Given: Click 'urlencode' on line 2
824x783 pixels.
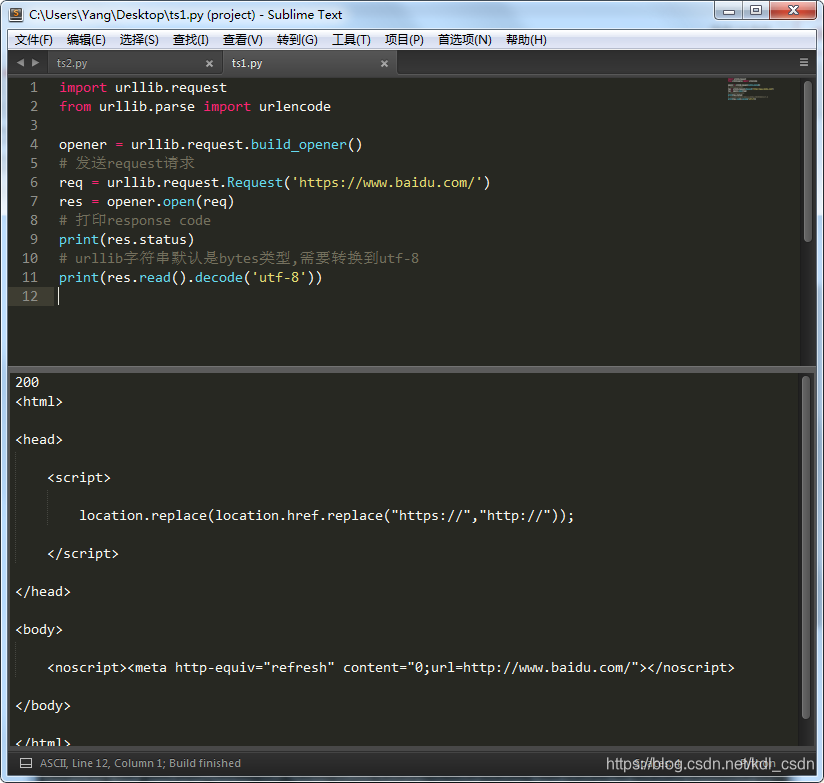Looking at the screenshot, I should 295,107.
